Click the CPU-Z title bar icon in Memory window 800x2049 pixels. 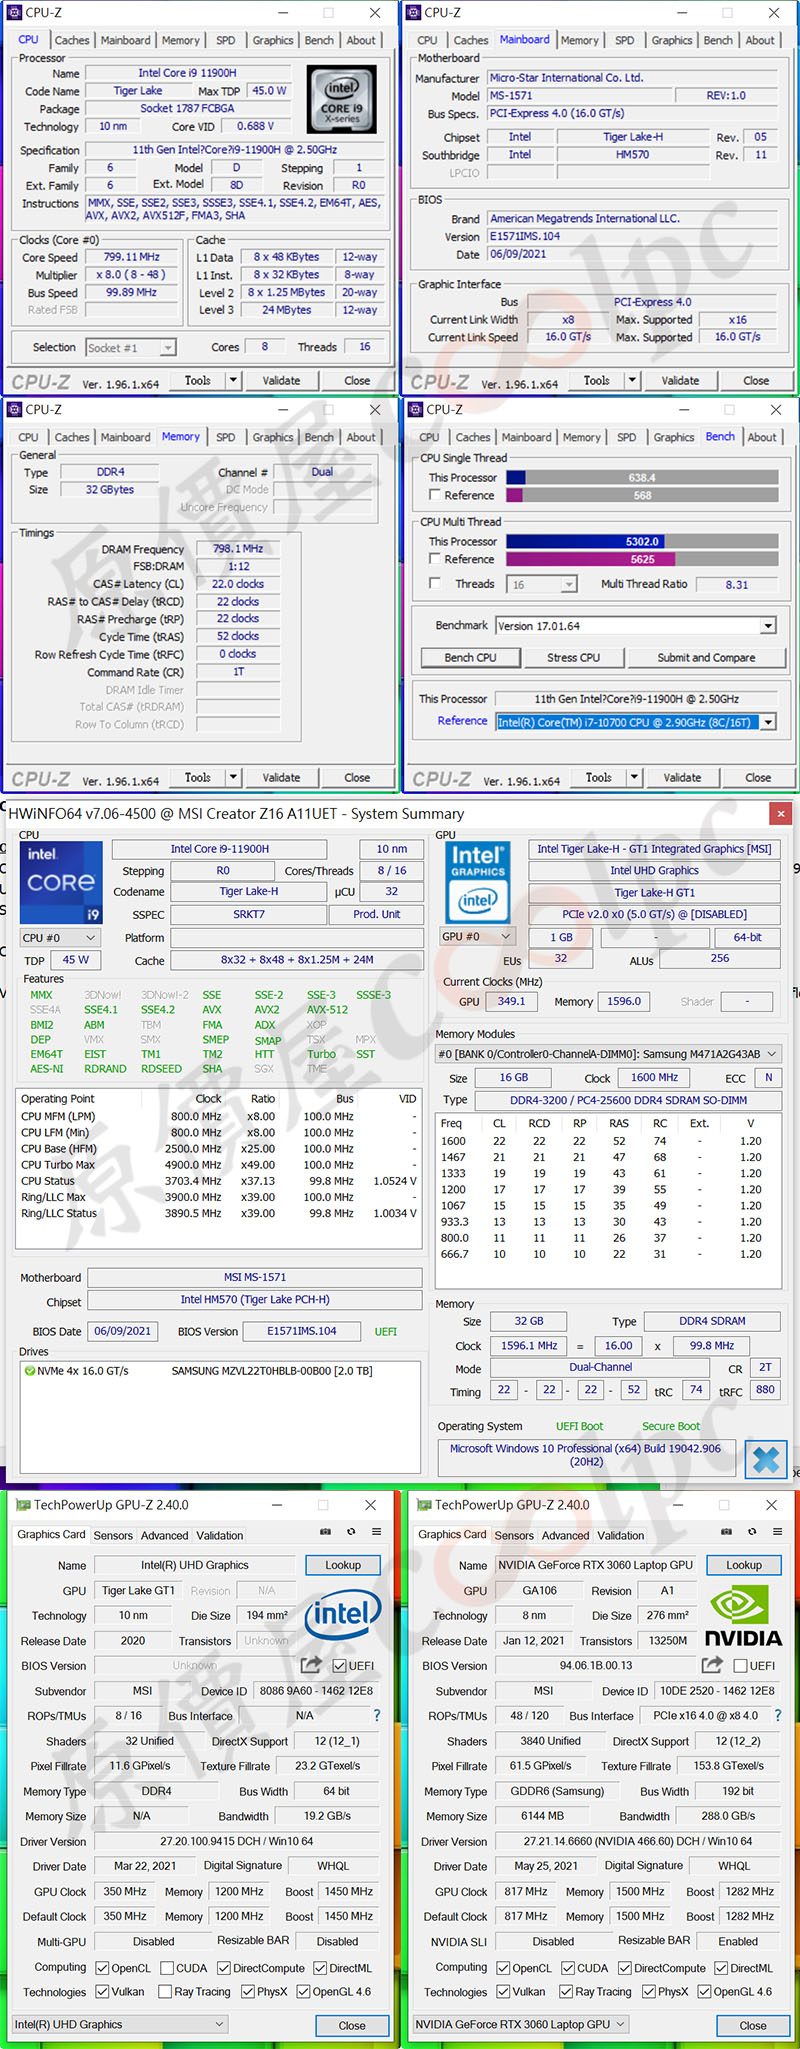(x=14, y=409)
